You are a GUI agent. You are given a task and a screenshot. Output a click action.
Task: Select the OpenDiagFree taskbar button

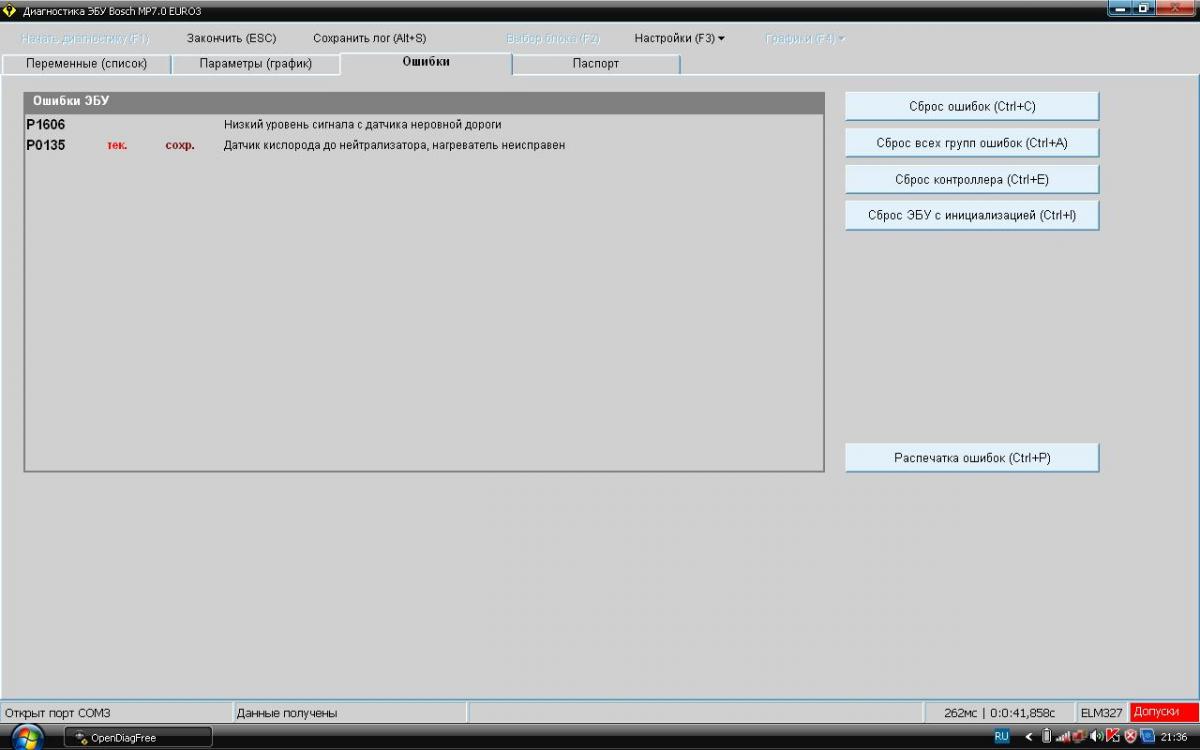138,738
